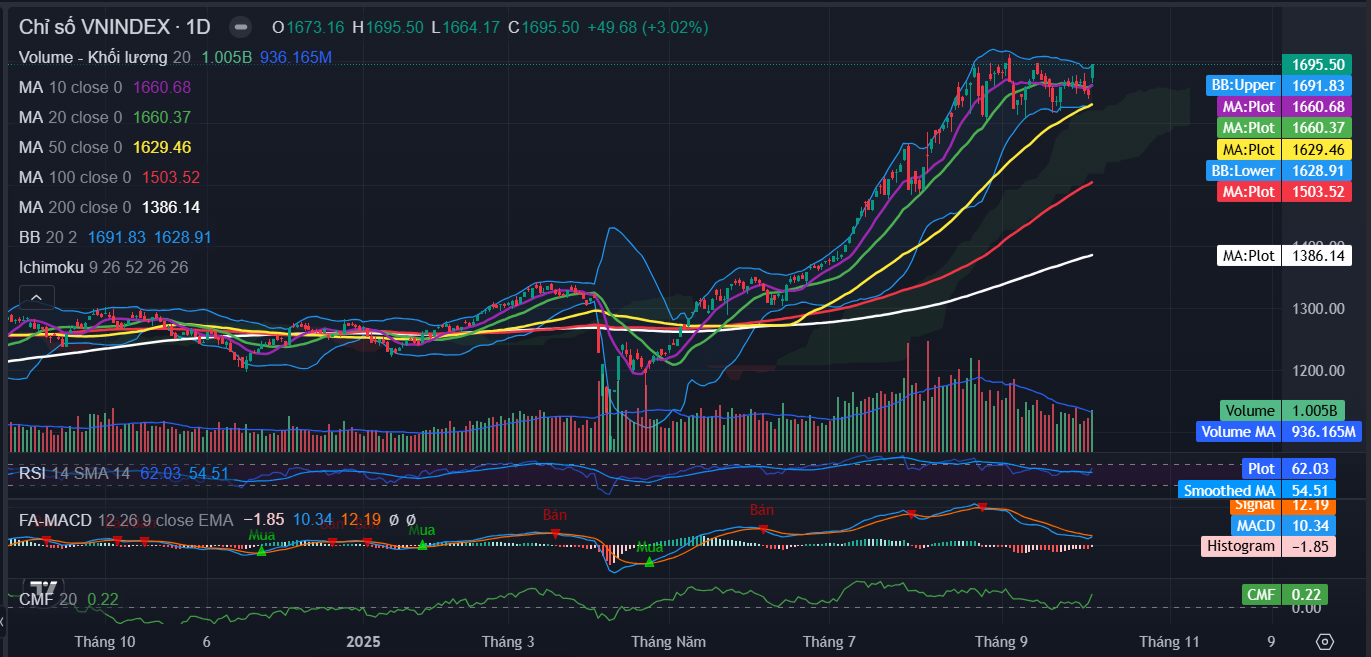Image resolution: width=1371 pixels, height=657 pixels.
Task: Click the market status pill beside VNINDEX title
Action: [240, 27]
